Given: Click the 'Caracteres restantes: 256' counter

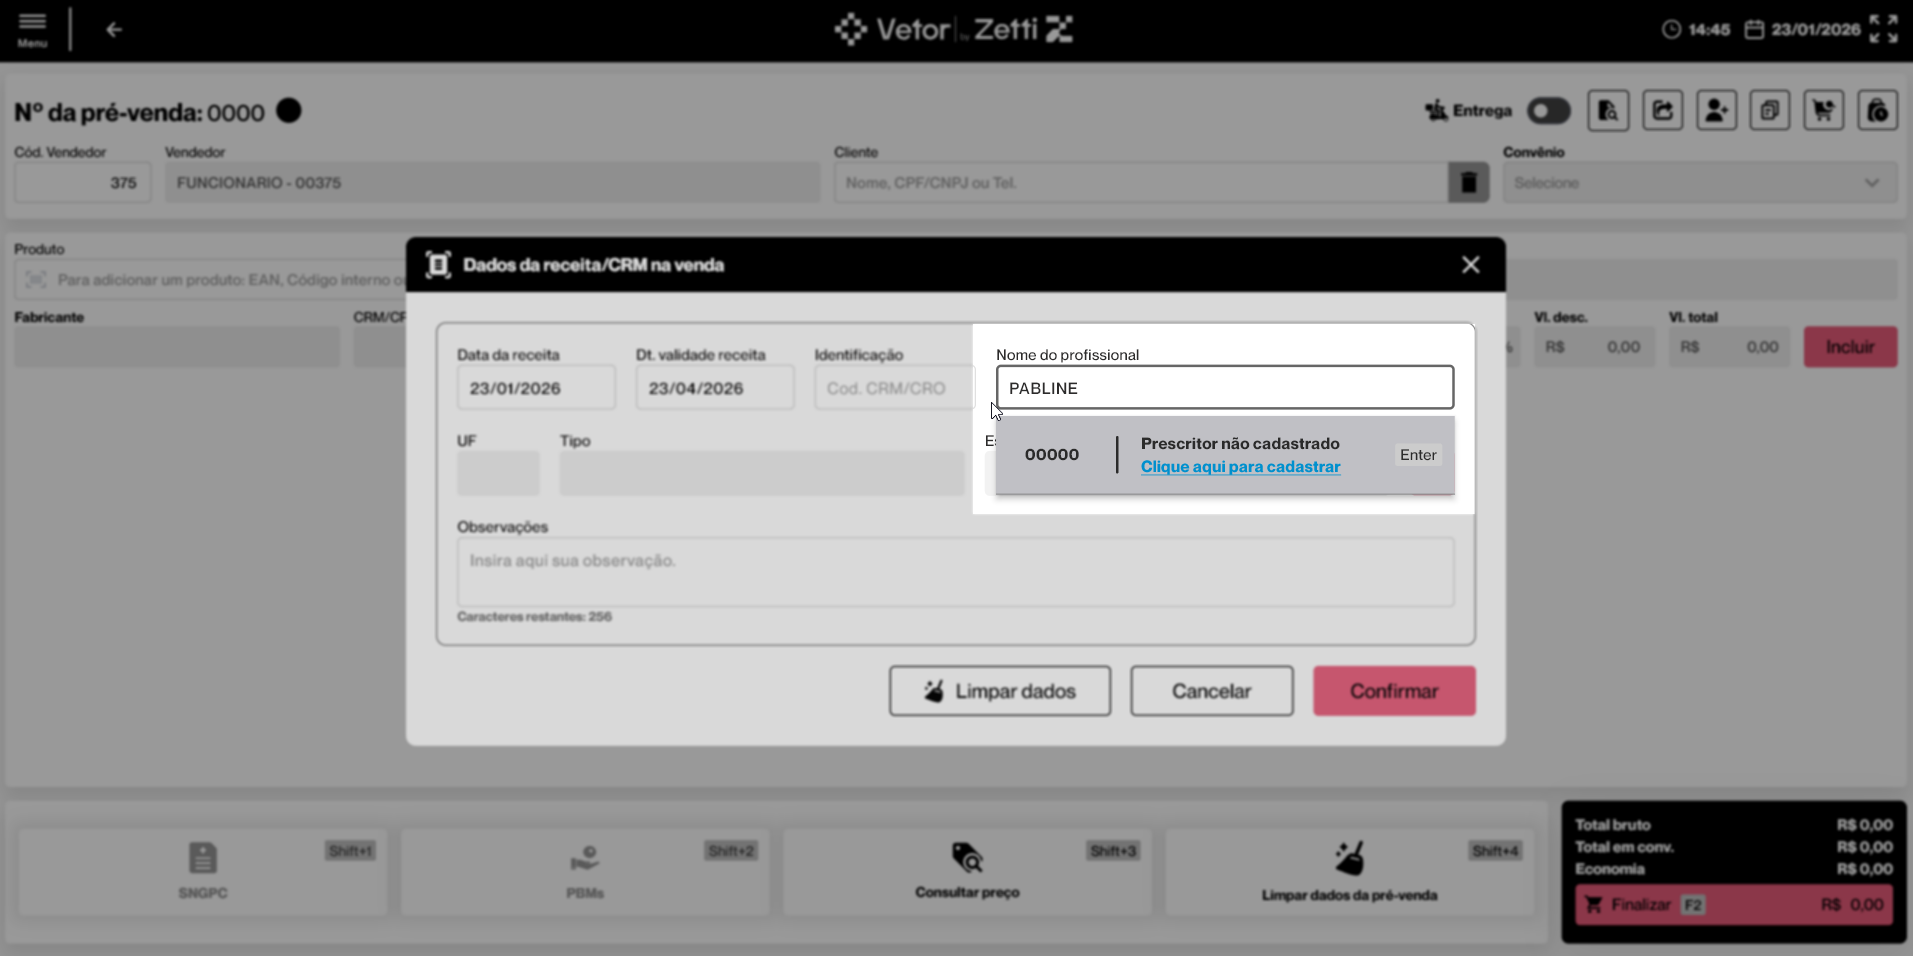Looking at the screenshot, I should tap(534, 617).
